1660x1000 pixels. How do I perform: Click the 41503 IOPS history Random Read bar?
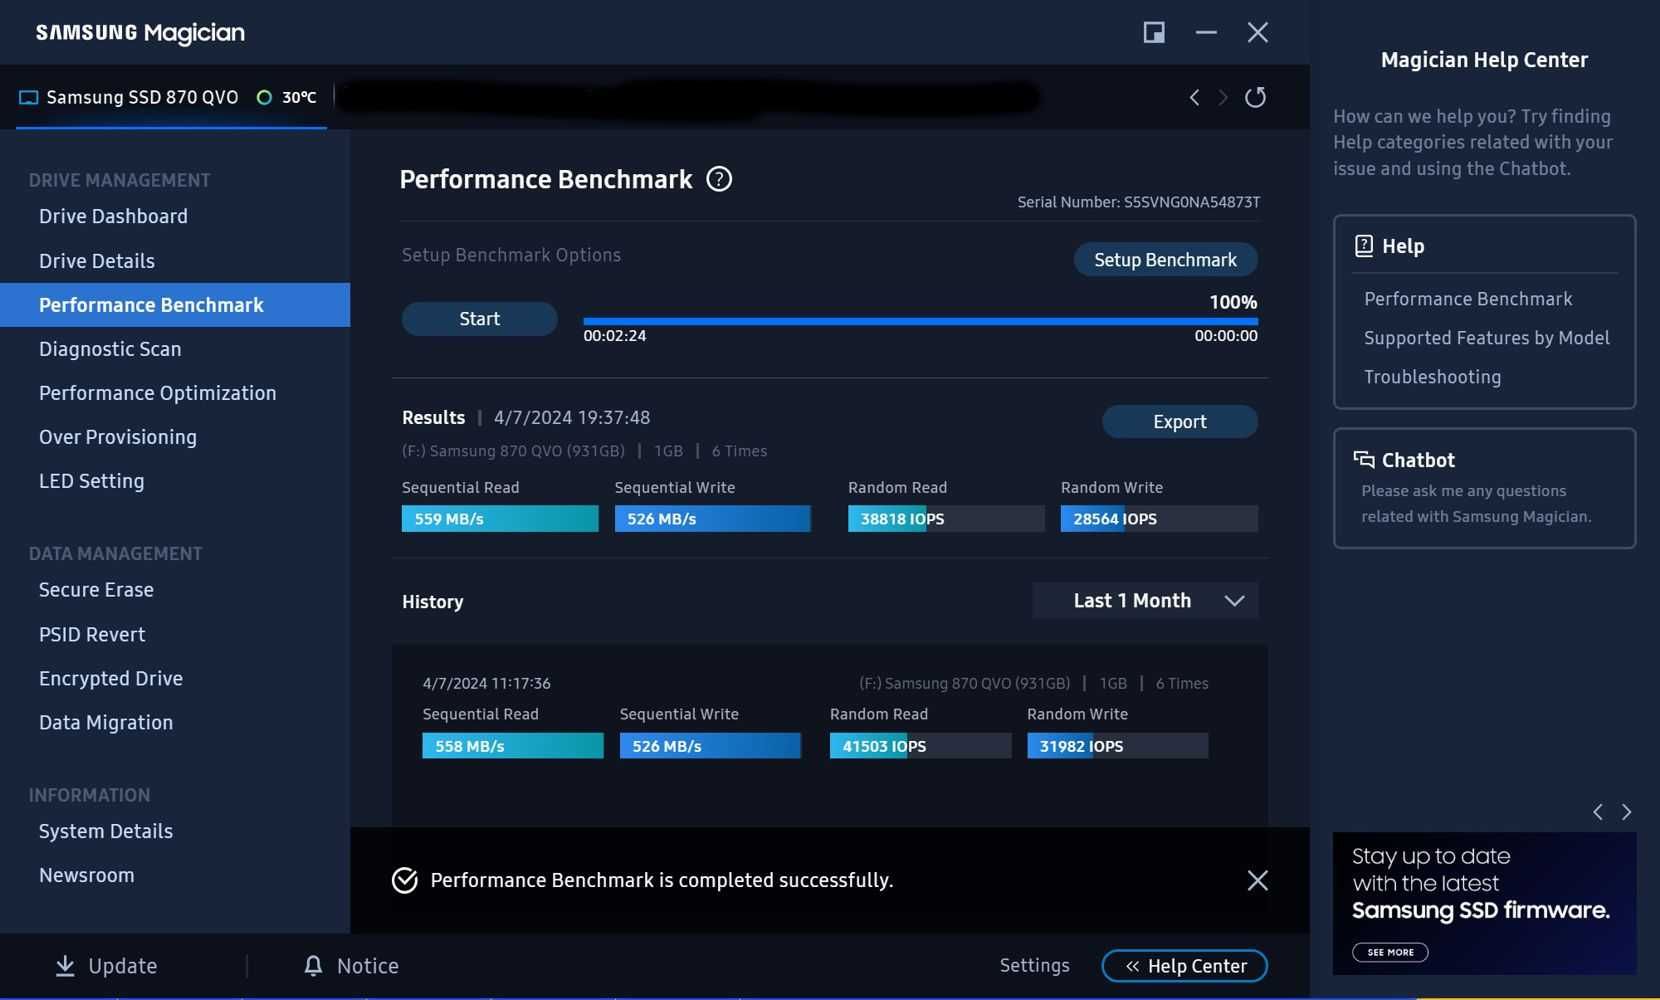[x=920, y=746]
